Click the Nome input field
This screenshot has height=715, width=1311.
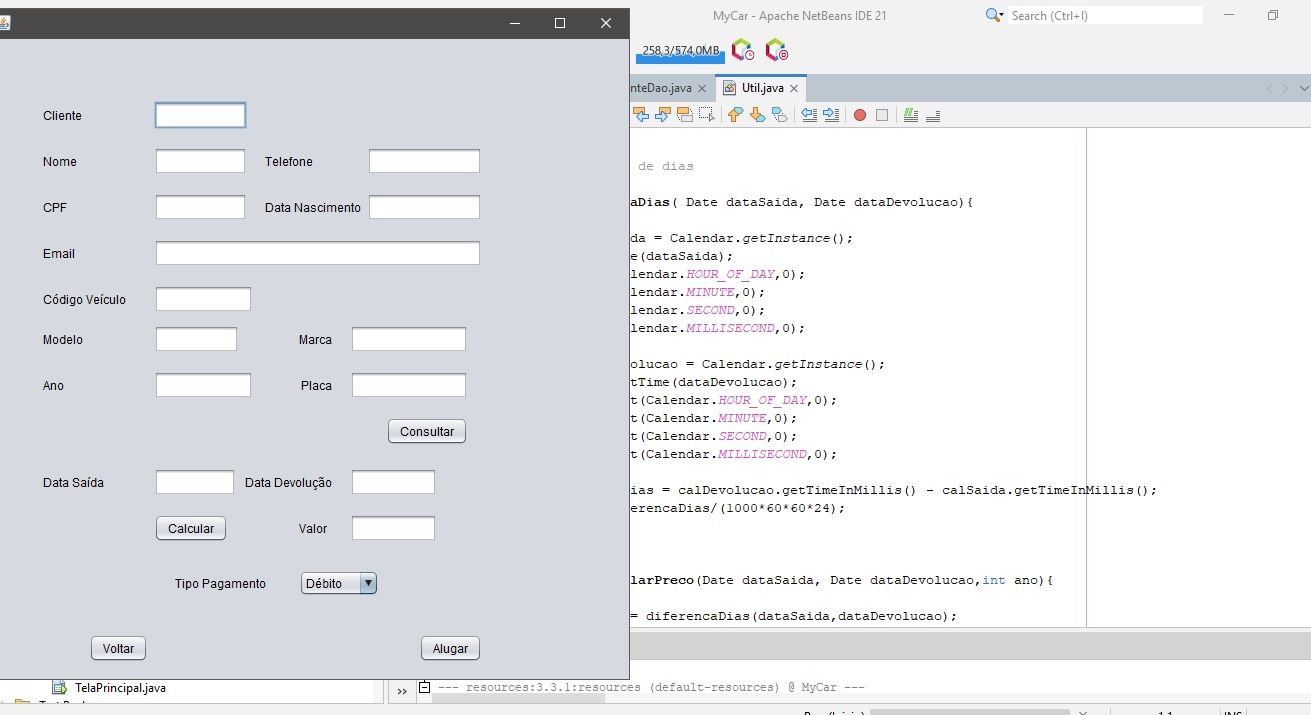200,161
